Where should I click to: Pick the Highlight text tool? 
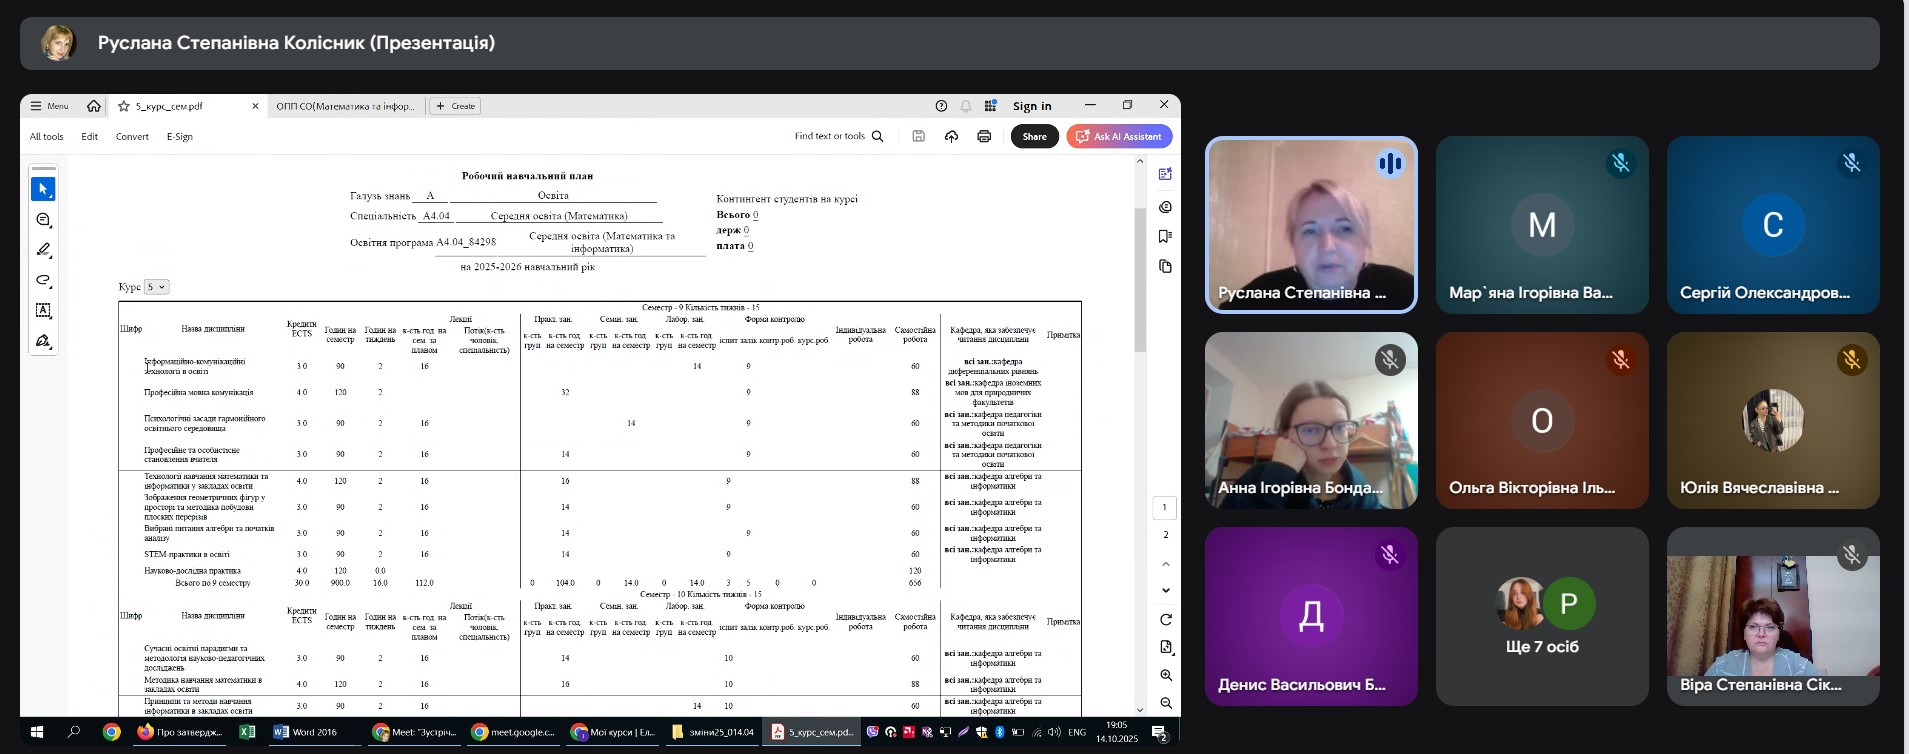pyautogui.click(x=43, y=250)
